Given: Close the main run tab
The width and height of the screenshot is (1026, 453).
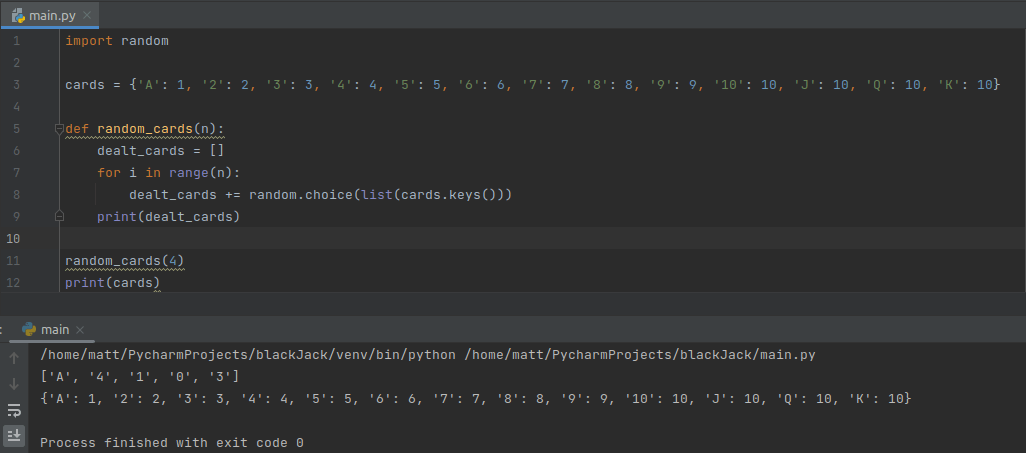Looking at the screenshot, I should [x=80, y=330].
